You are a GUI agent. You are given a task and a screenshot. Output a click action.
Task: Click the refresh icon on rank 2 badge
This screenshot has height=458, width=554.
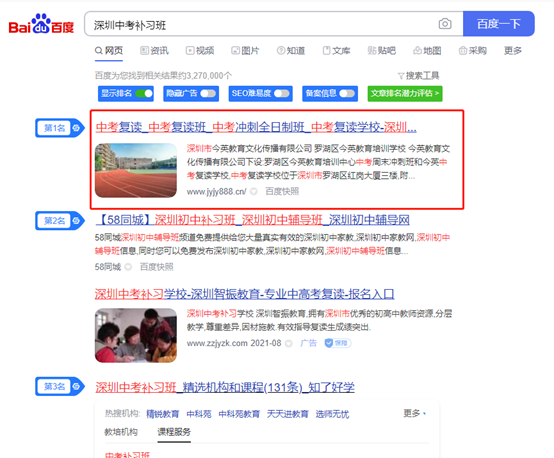[76, 221]
